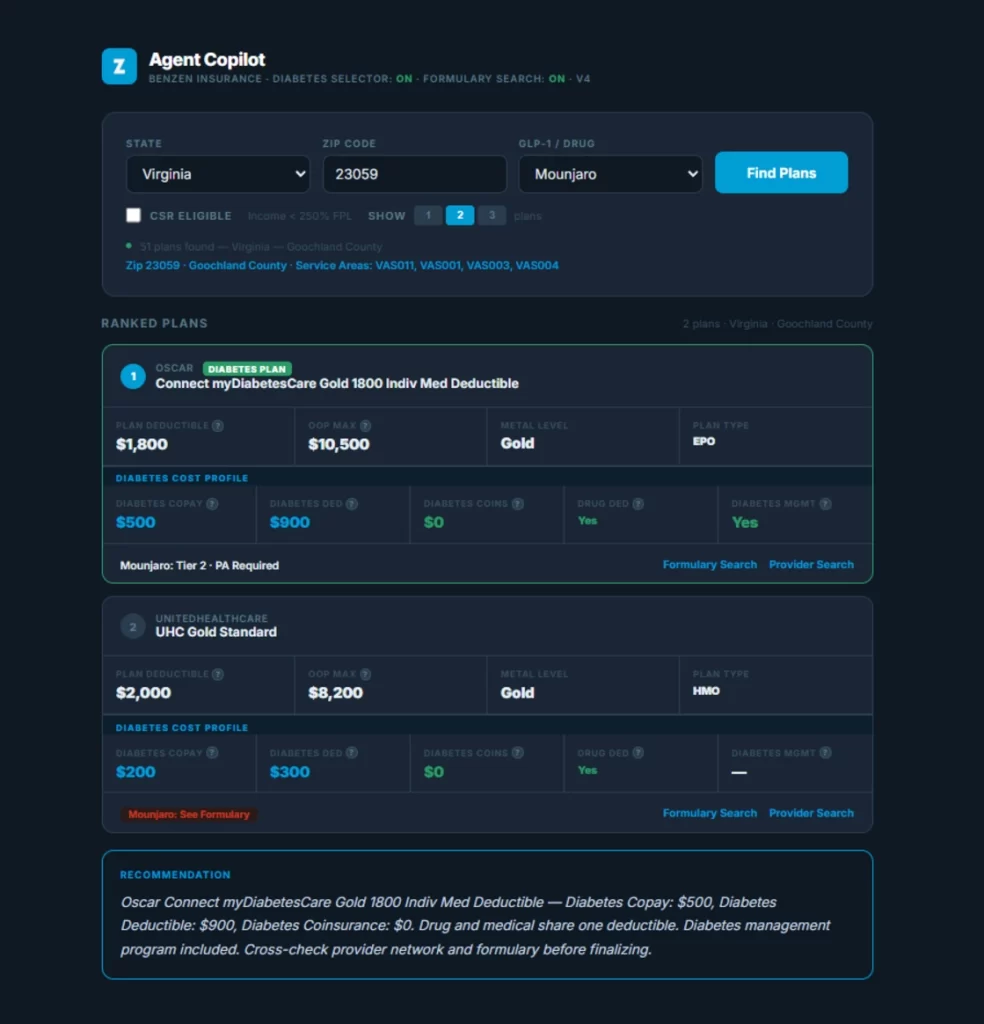The image size is (984, 1024).
Task: Tick the CSR Eligible checkbox
Action: [133, 216]
